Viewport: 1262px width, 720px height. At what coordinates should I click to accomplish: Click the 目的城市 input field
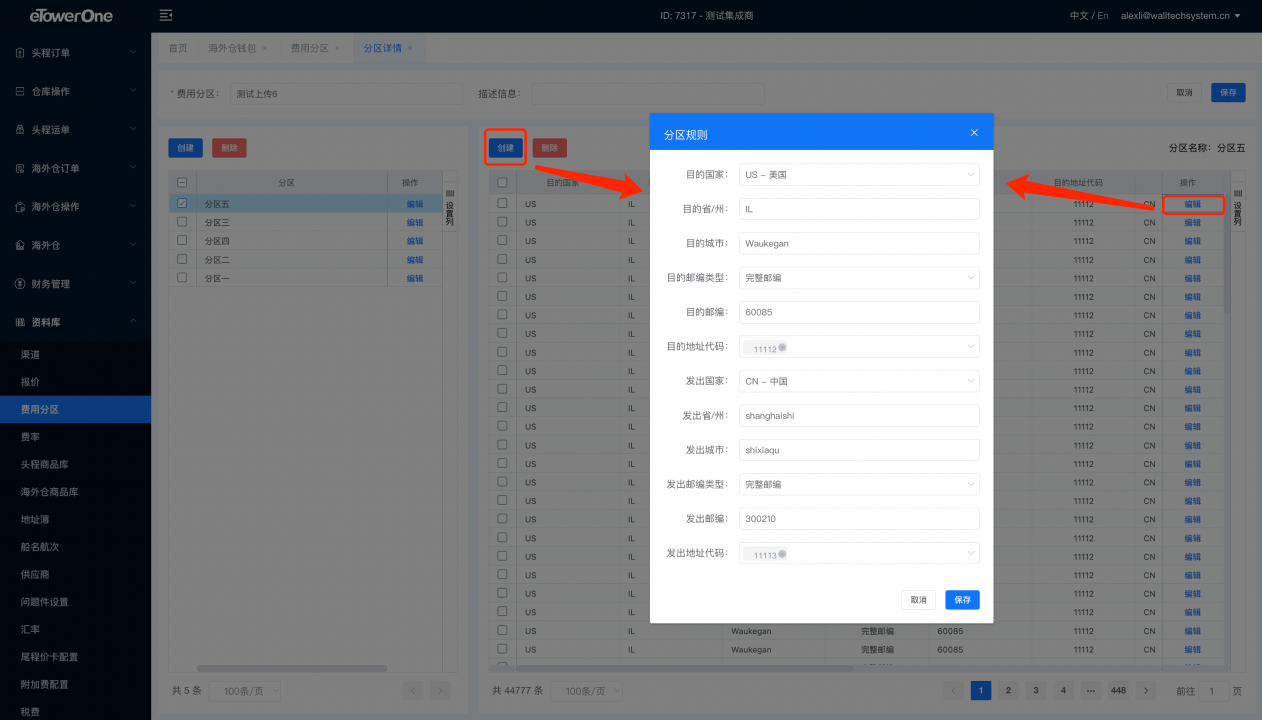(x=859, y=243)
